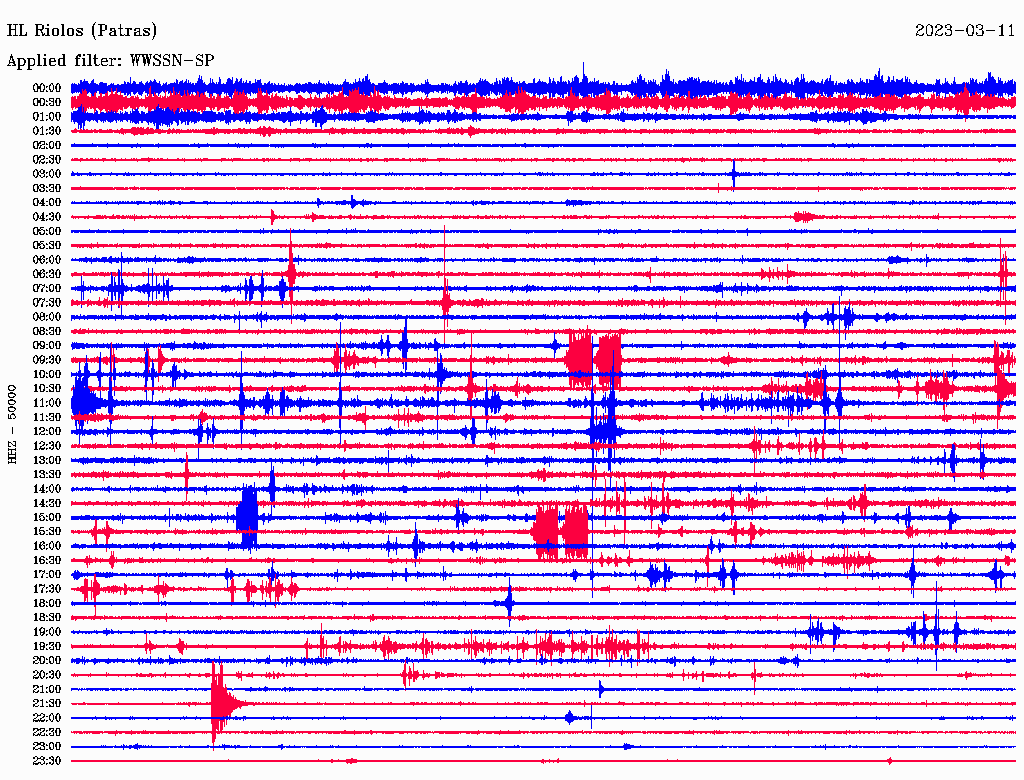Click the '02:30' time label
This screenshot has width=1024, height=780.
click(47, 160)
